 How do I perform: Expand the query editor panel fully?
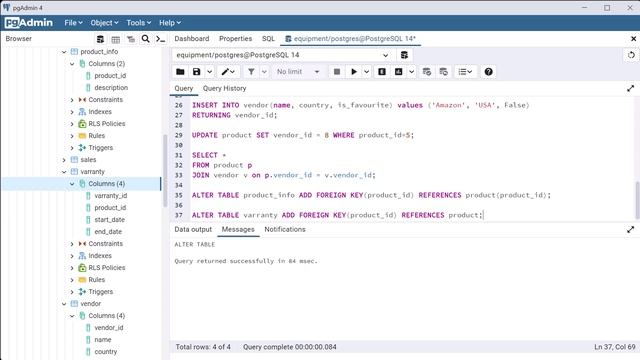click(x=631, y=89)
